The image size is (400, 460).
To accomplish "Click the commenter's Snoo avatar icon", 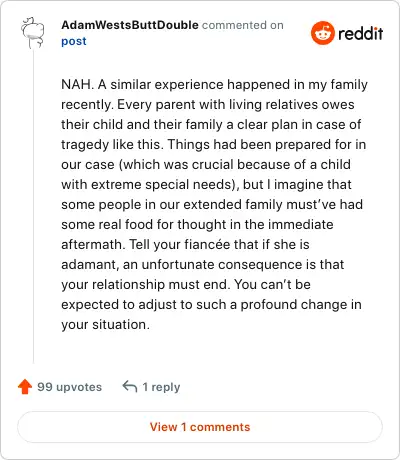I will [x=33, y=33].
